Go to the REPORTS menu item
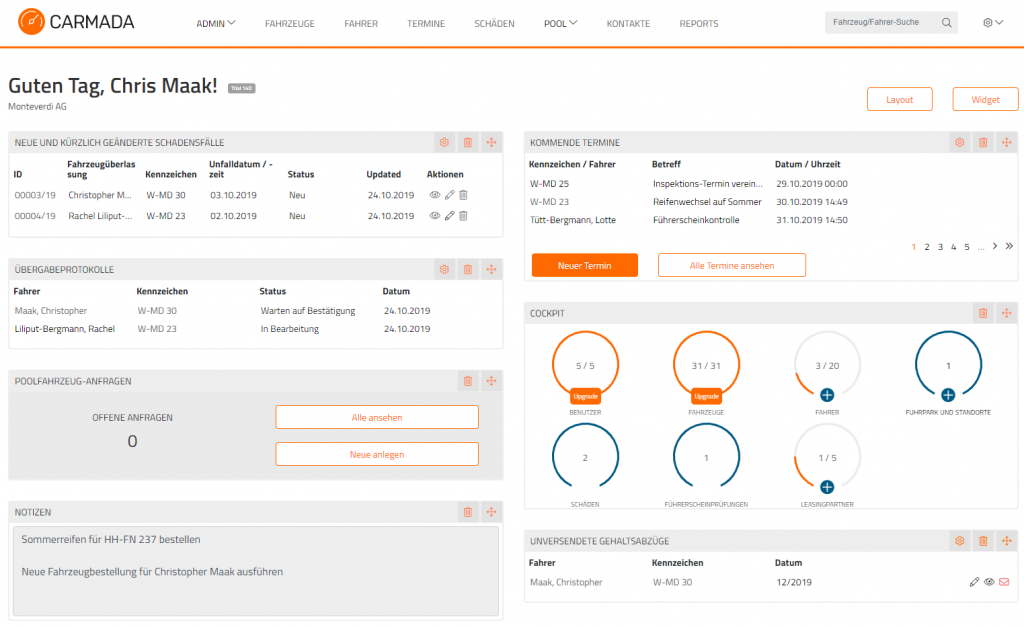 coord(699,24)
